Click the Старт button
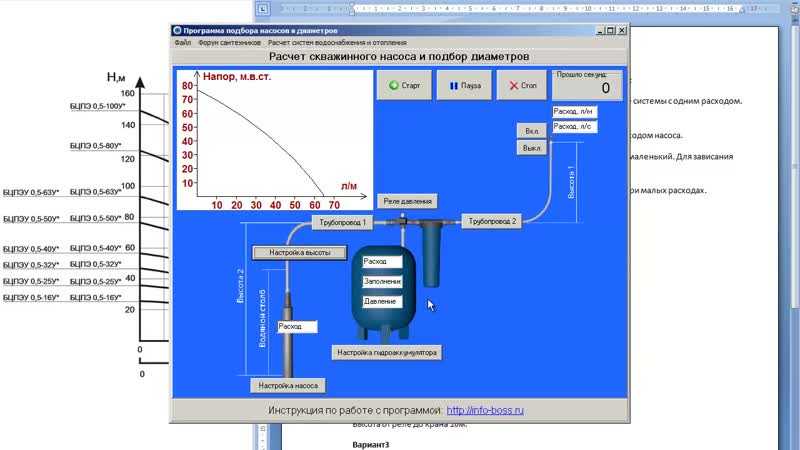Screen dimensions: 800x450 tap(405, 85)
